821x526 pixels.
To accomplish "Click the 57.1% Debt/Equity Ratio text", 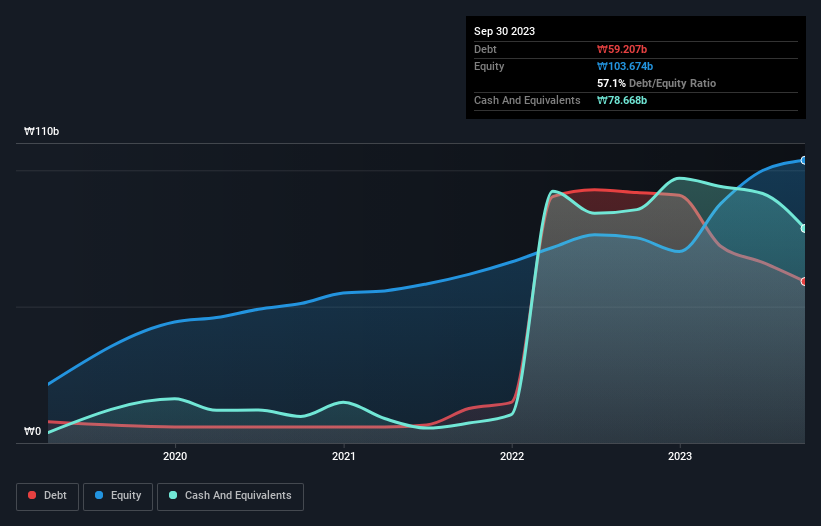I will point(656,83).
